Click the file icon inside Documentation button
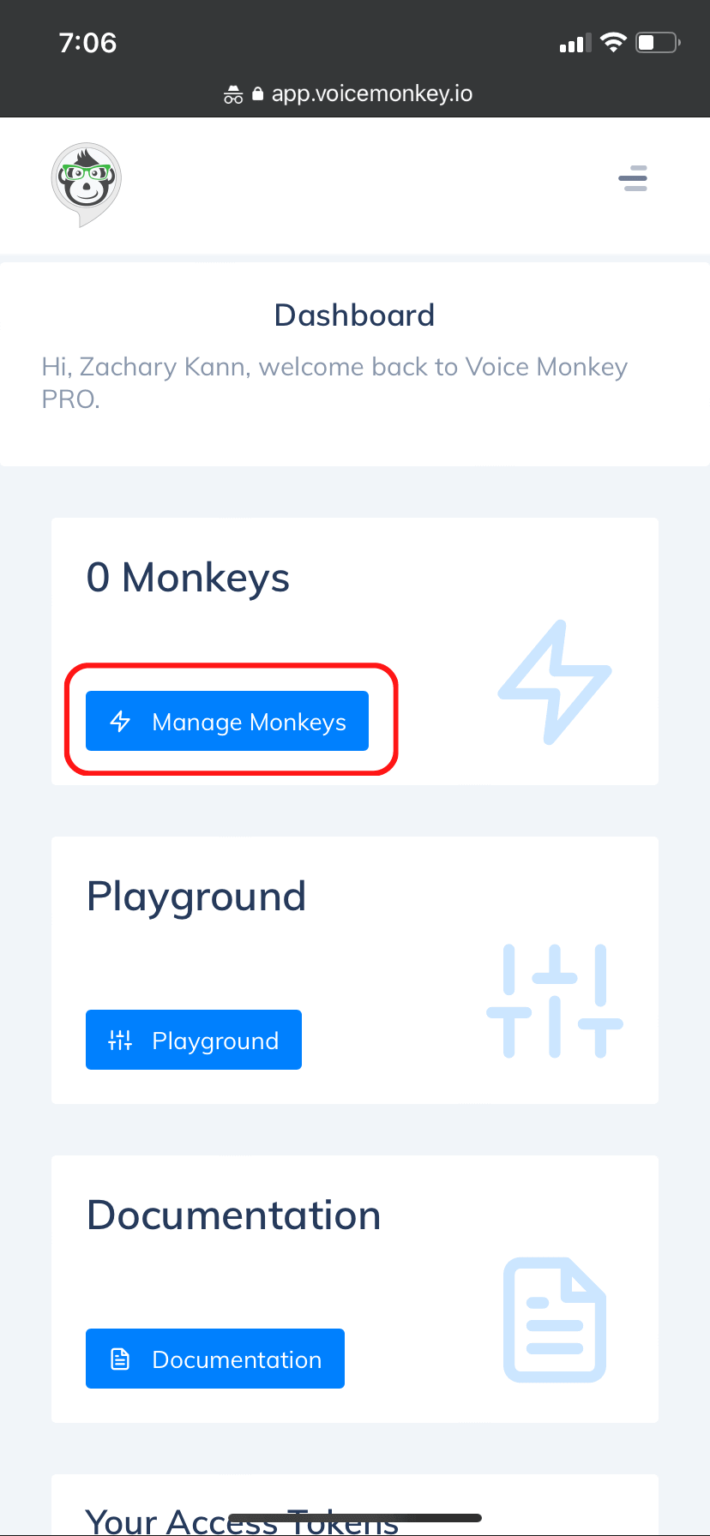Image resolution: width=710 pixels, height=1536 pixels. [119, 1358]
